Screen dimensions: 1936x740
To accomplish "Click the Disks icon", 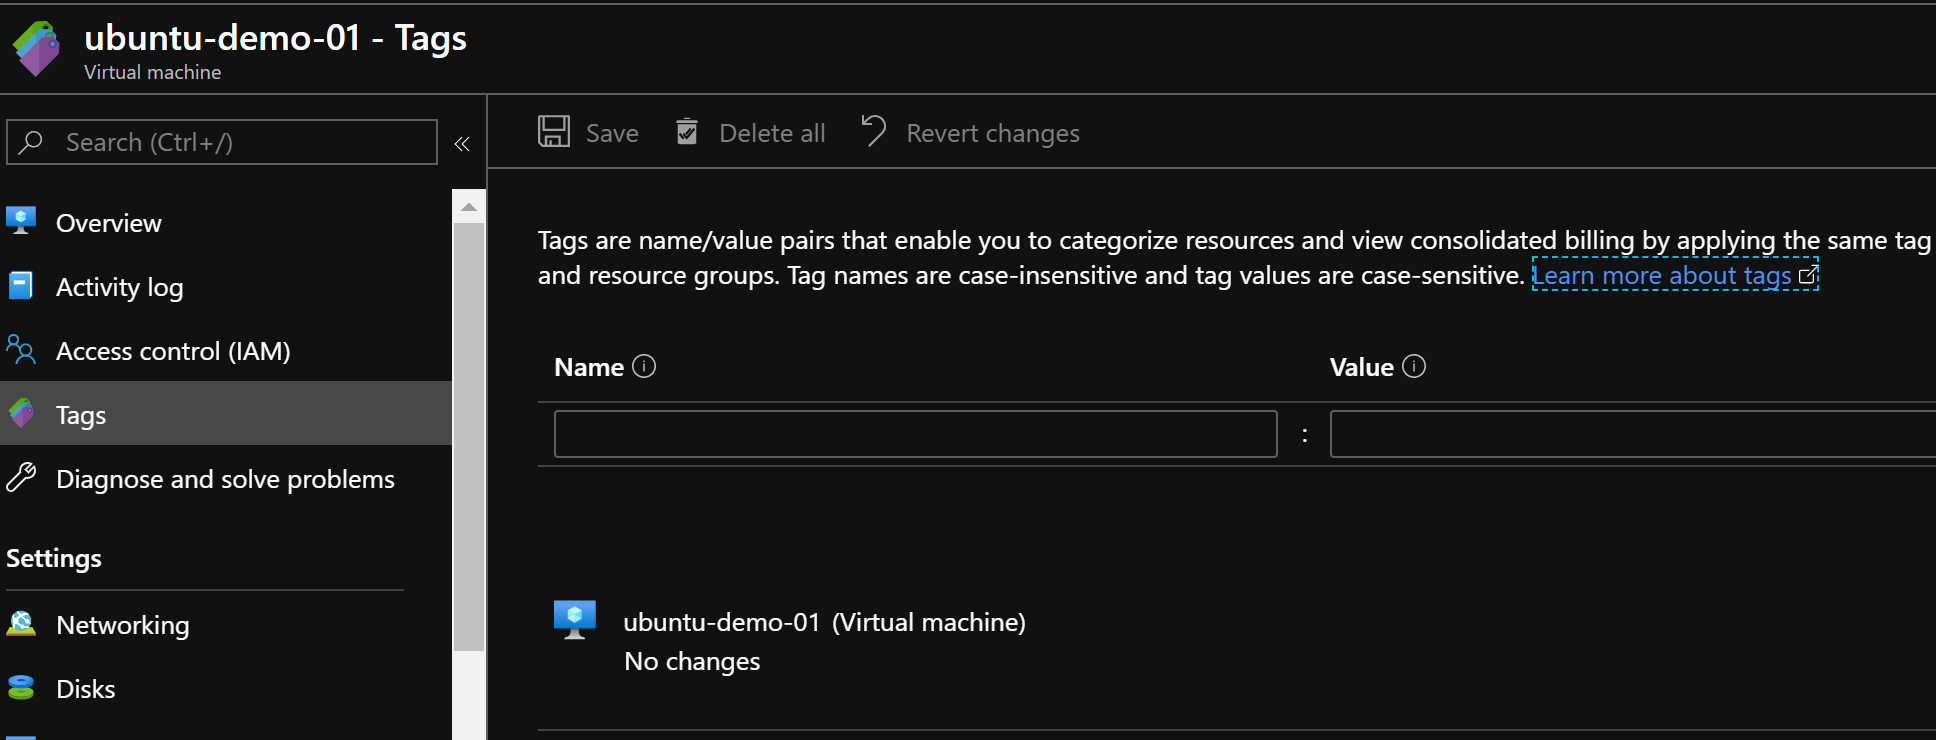I will [x=21, y=688].
